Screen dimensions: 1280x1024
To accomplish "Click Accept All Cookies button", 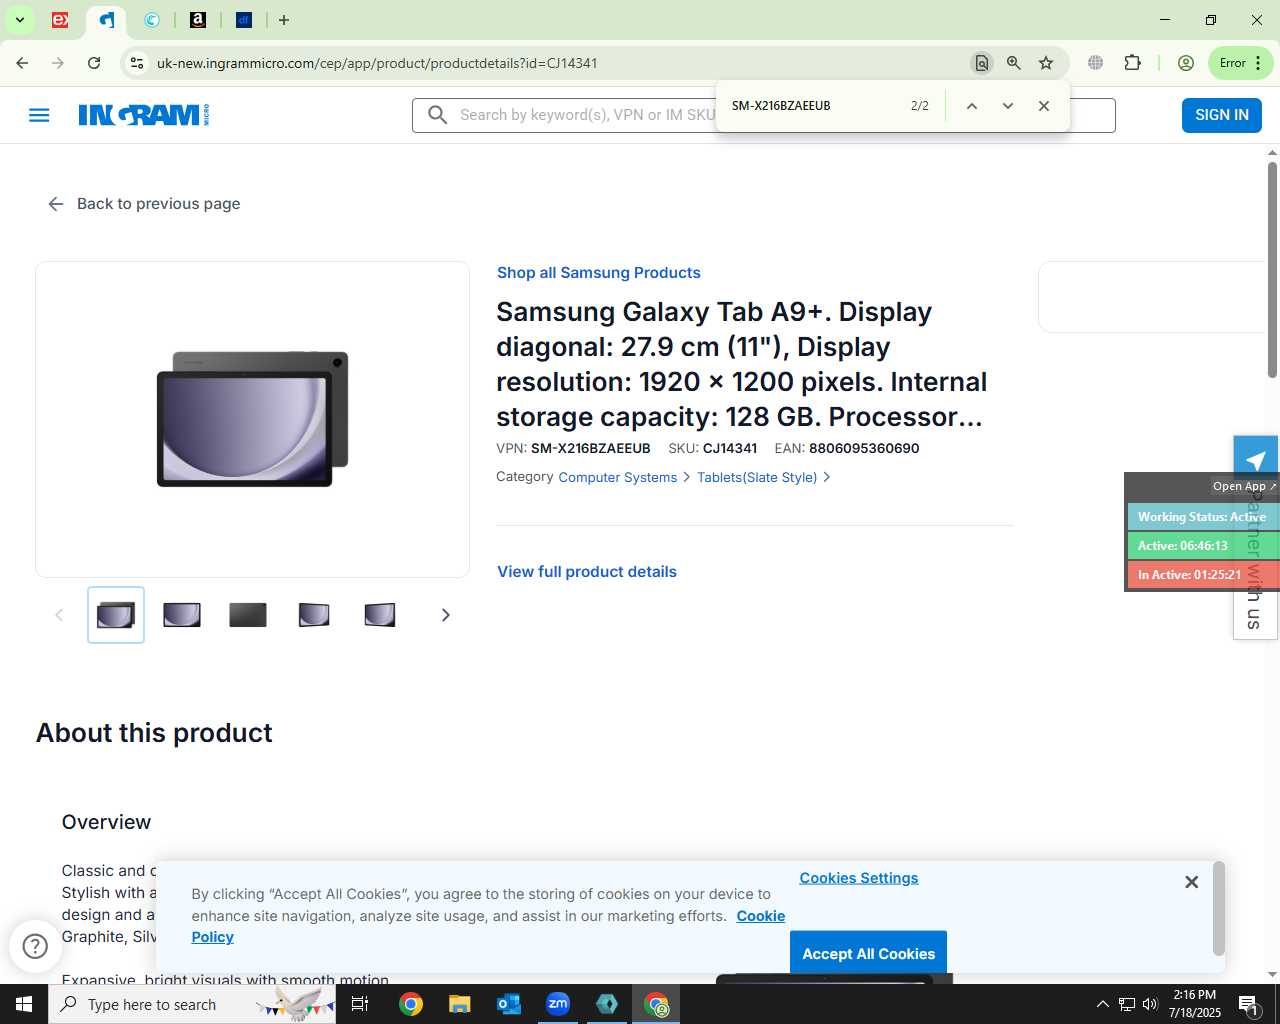I will coord(868,953).
